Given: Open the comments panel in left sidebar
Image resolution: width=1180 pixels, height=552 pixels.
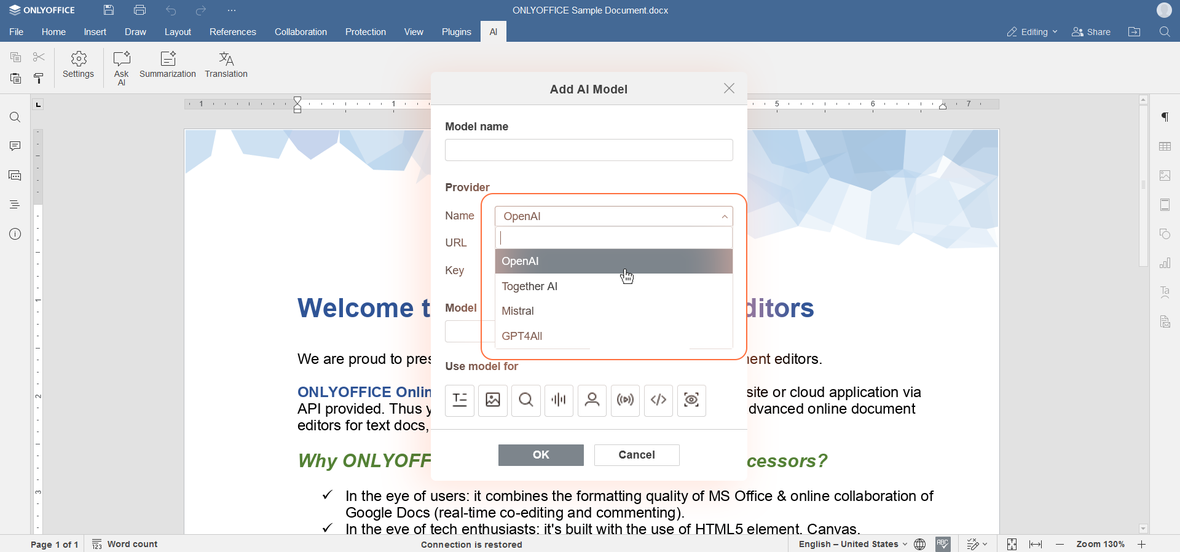Looking at the screenshot, I should coord(14,146).
